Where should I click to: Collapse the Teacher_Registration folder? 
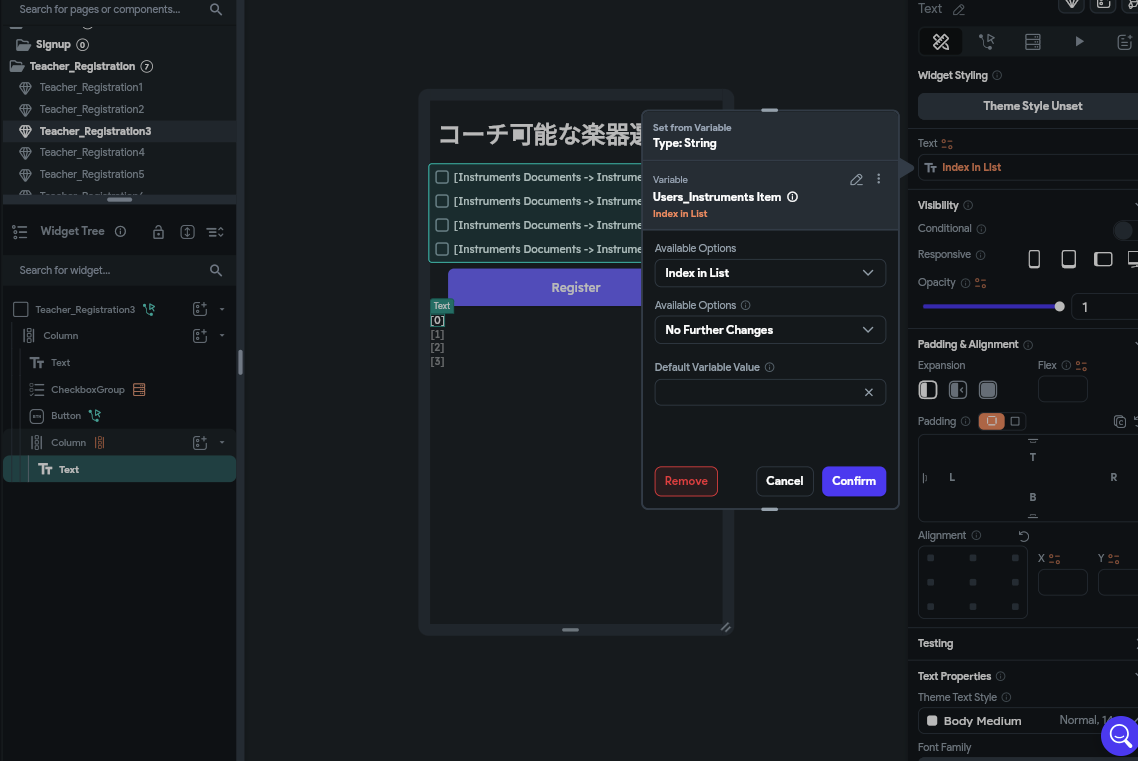(17, 66)
